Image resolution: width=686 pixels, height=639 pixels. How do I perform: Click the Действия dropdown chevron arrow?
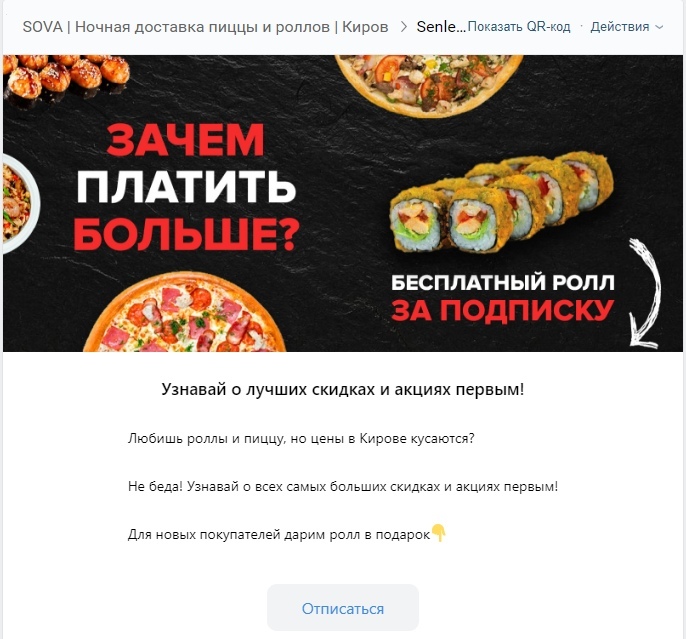pyautogui.click(x=659, y=27)
